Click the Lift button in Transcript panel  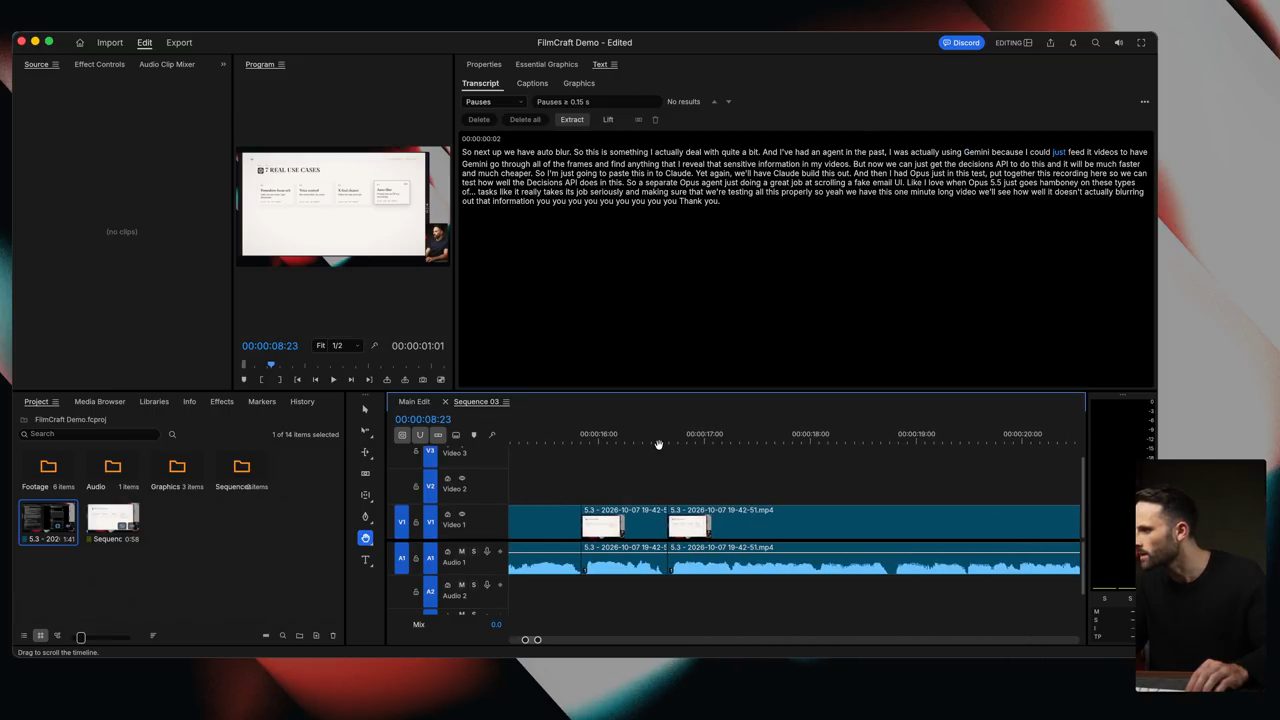pyautogui.click(x=608, y=120)
